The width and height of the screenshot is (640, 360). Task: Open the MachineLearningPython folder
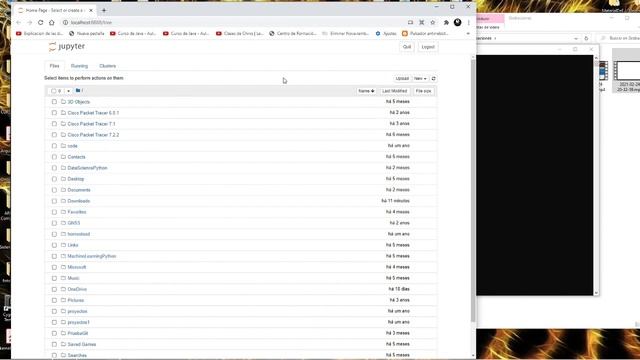coord(92,256)
